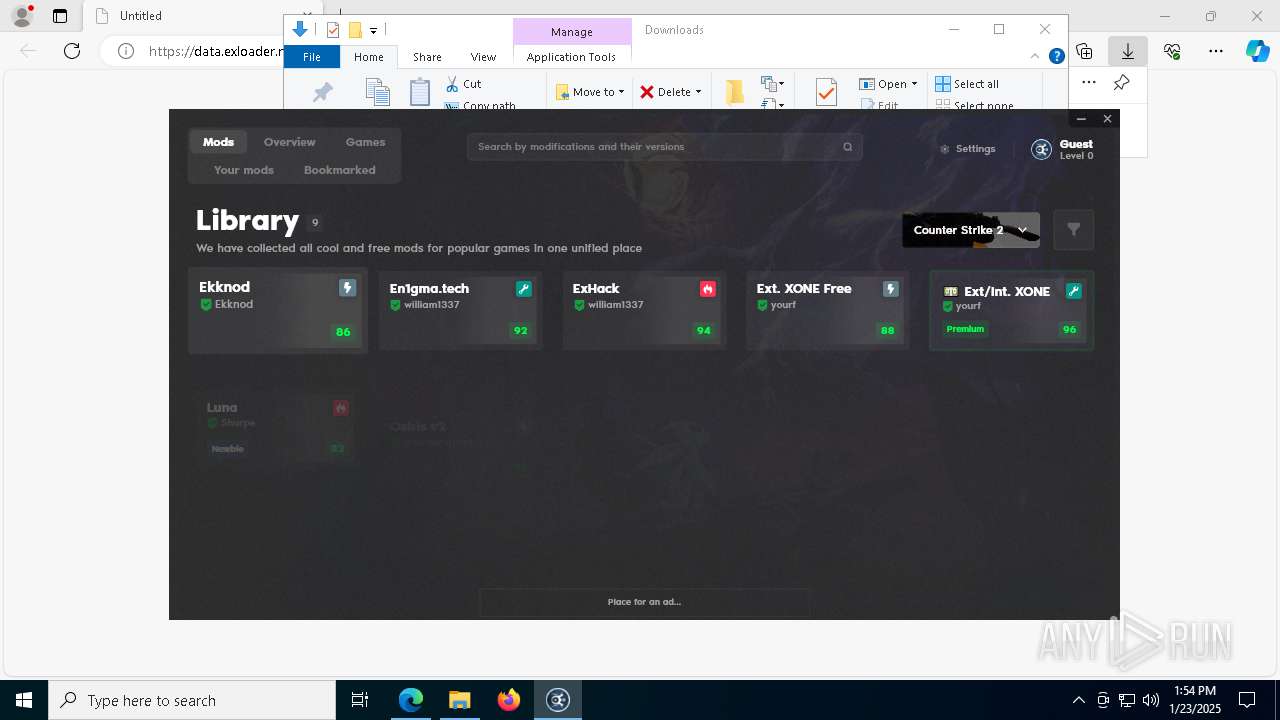
Task: Open Firefox from the taskbar
Action: [x=509, y=700]
